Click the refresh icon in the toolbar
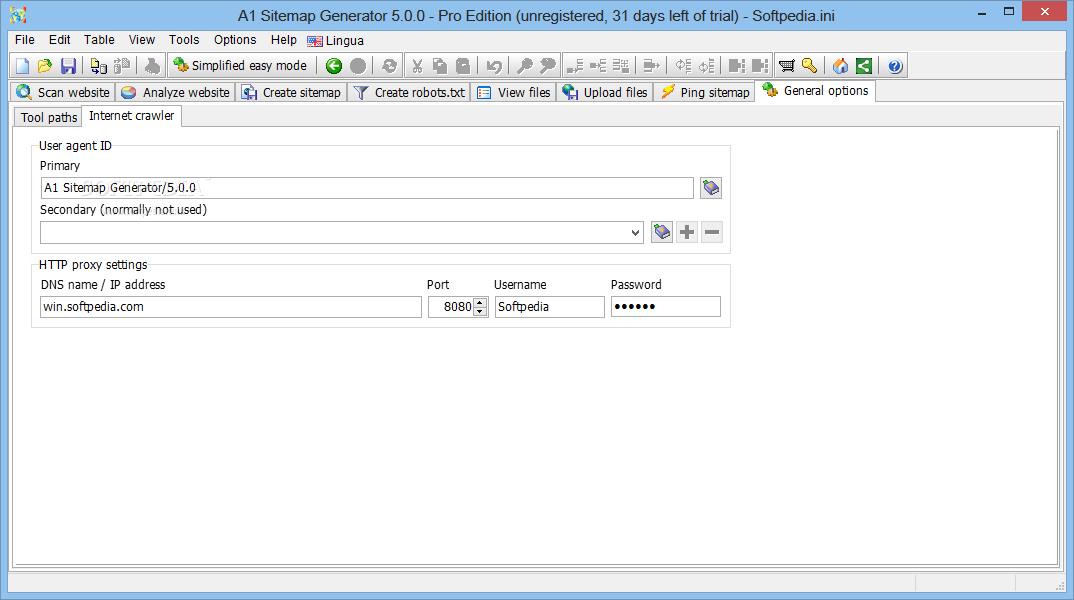The width and height of the screenshot is (1074, 600). pyautogui.click(x=389, y=66)
